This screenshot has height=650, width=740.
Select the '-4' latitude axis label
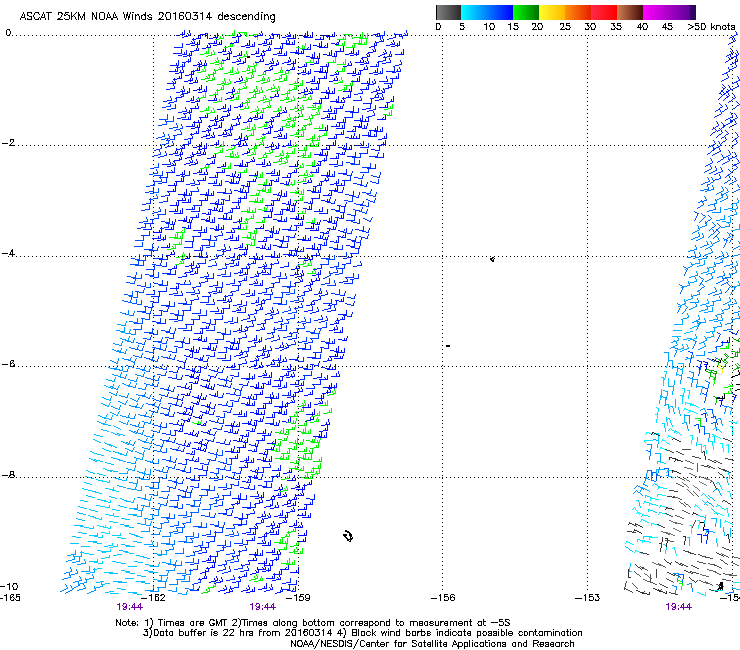(8, 253)
